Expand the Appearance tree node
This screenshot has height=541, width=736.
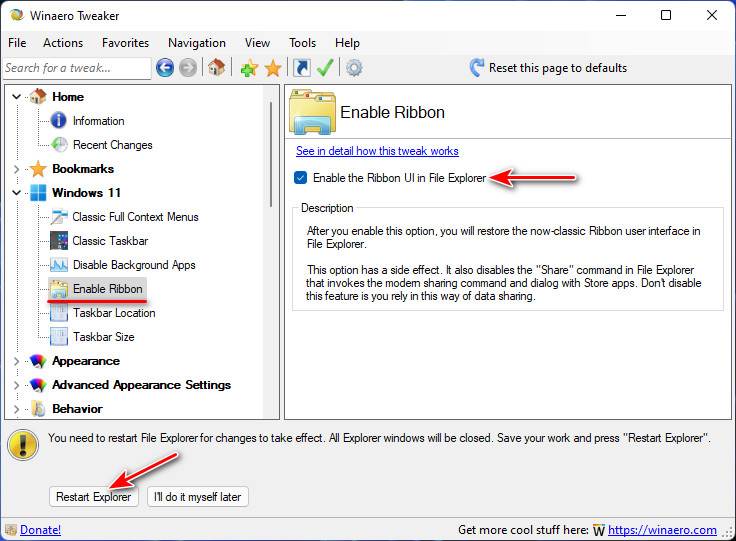pyautogui.click(x=16, y=361)
